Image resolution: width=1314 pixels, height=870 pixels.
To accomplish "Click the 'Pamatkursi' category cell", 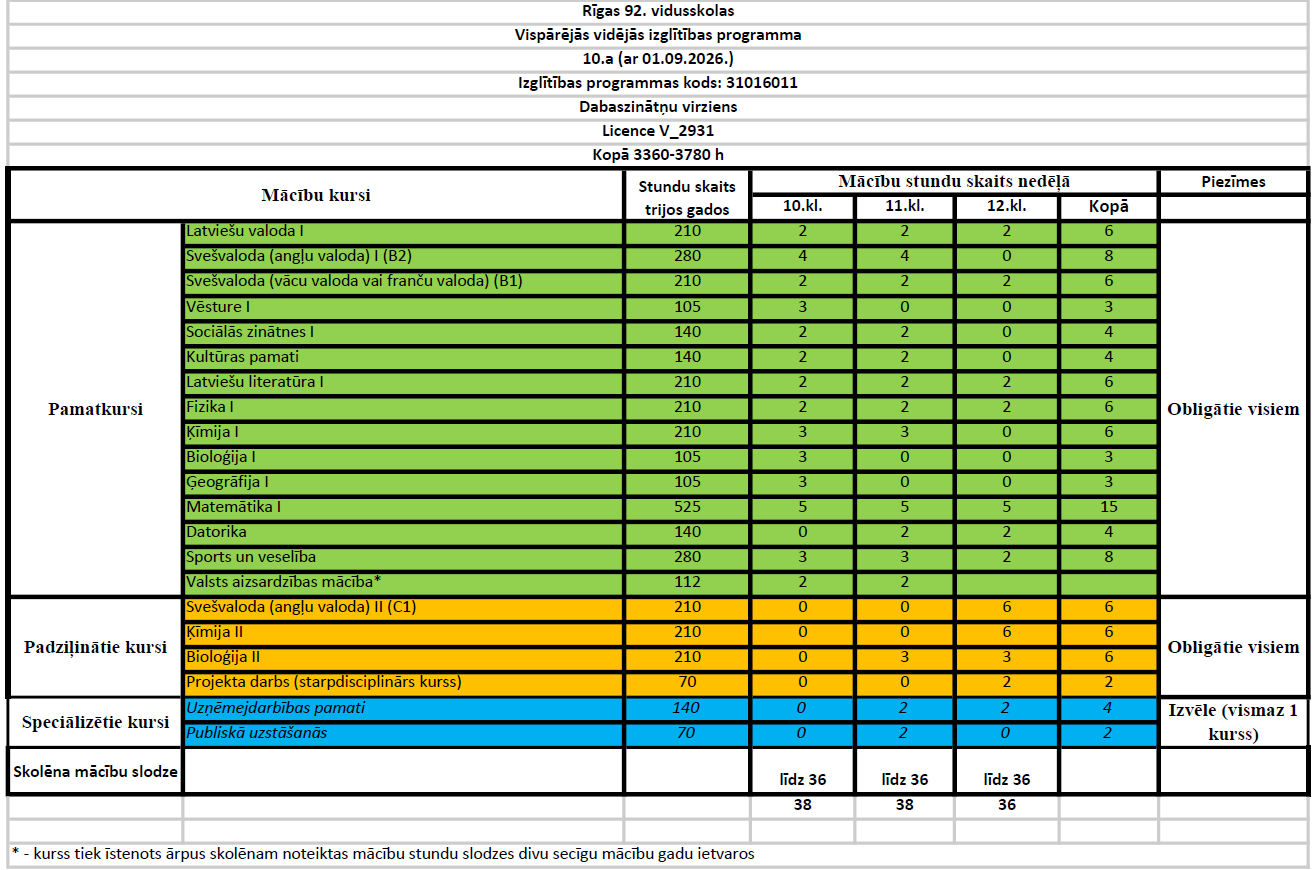I will tap(96, 409).
